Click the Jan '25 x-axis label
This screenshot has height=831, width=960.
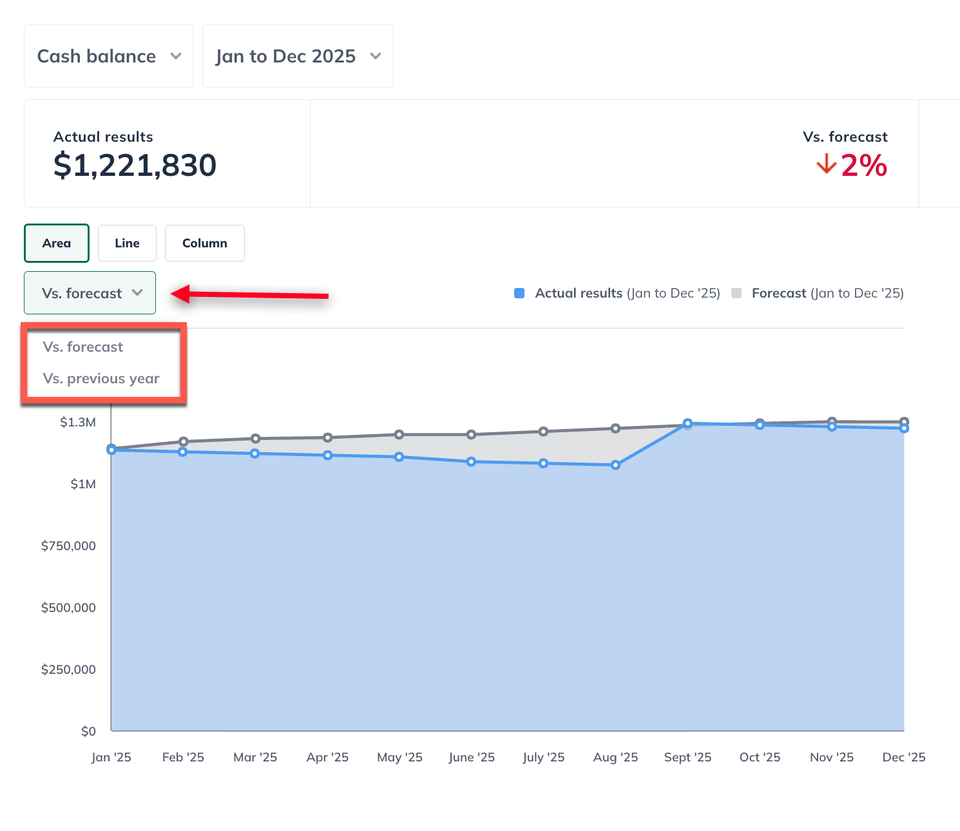pos(111,758)
